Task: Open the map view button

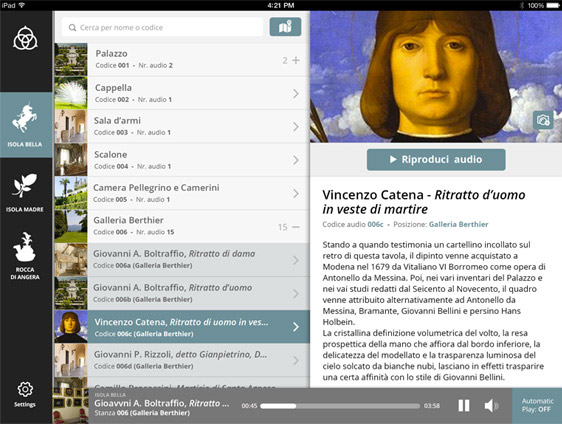Action: 285,27
